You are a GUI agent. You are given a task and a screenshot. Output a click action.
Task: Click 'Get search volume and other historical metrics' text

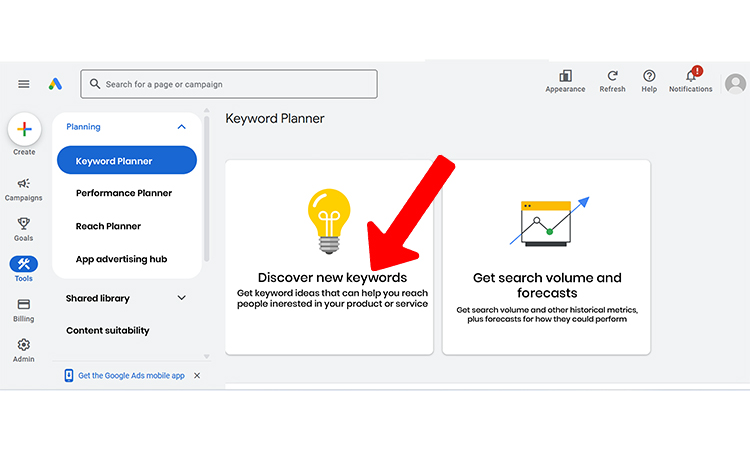point(547,315)
